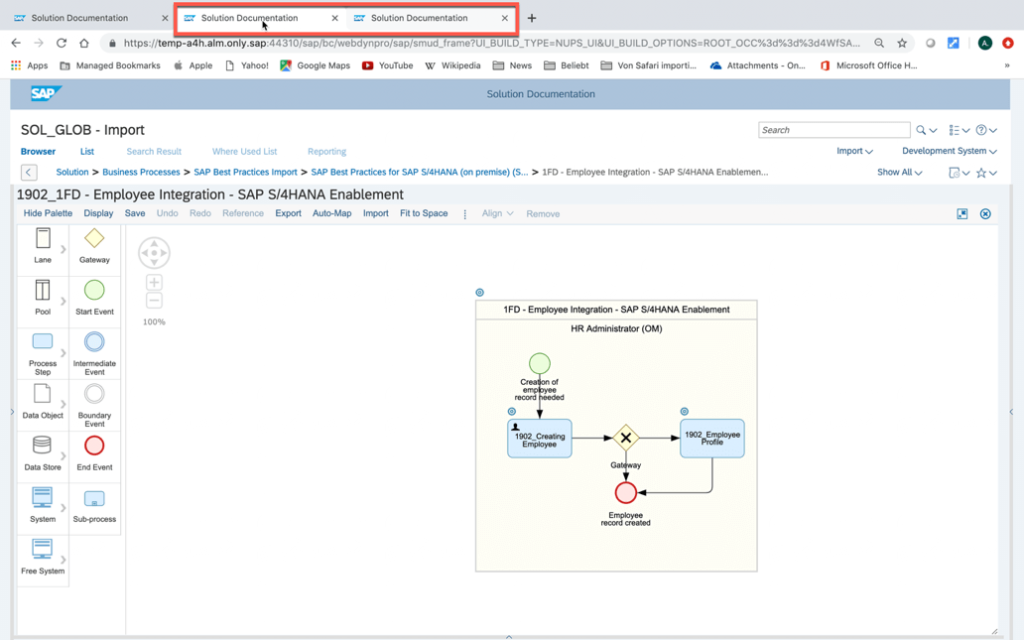Select the green start event in diagram
Image resolution: width=1024 pixels, height=640 pixels.
coord(539,363)
